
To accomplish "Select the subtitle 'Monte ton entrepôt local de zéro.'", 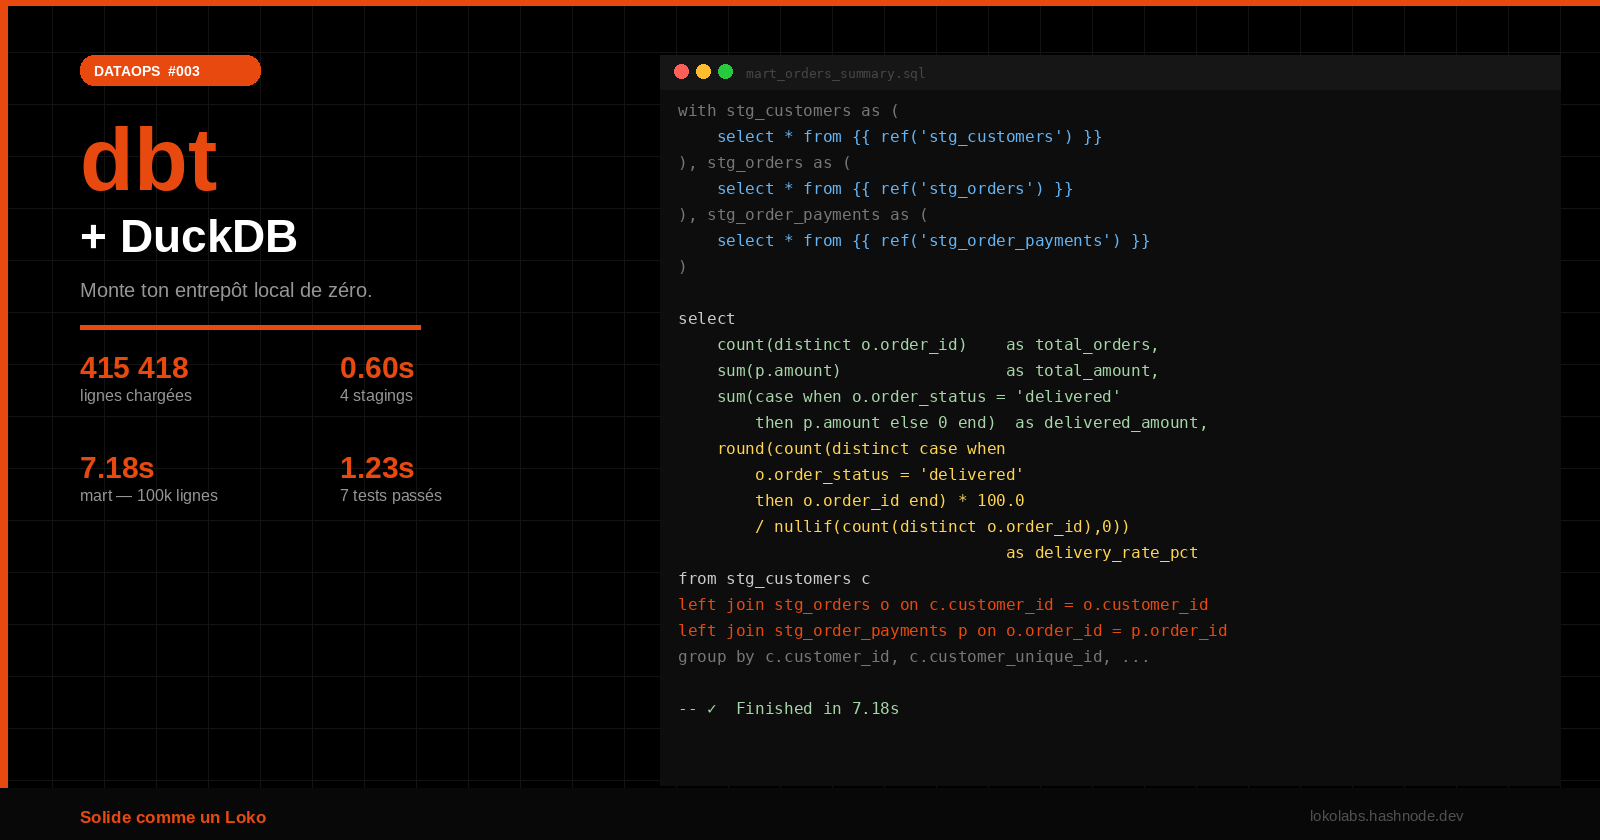I will click(226, 290).
